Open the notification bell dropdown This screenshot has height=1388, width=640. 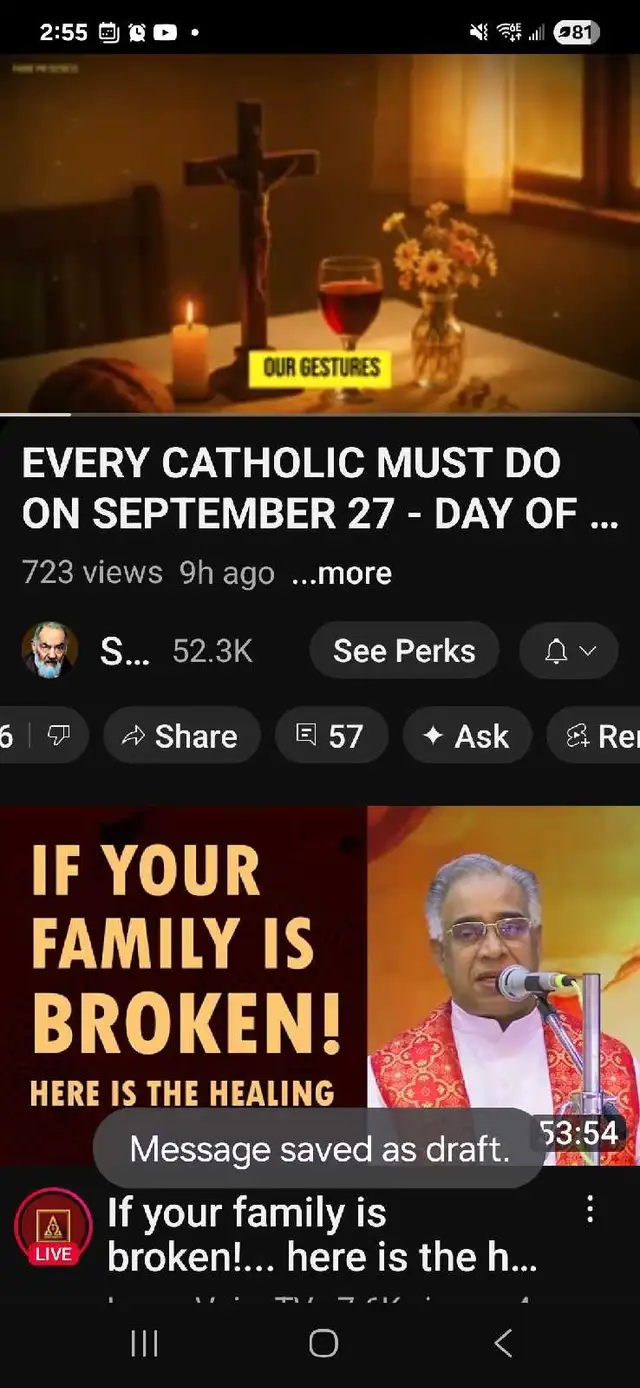(x=570, y=651)
